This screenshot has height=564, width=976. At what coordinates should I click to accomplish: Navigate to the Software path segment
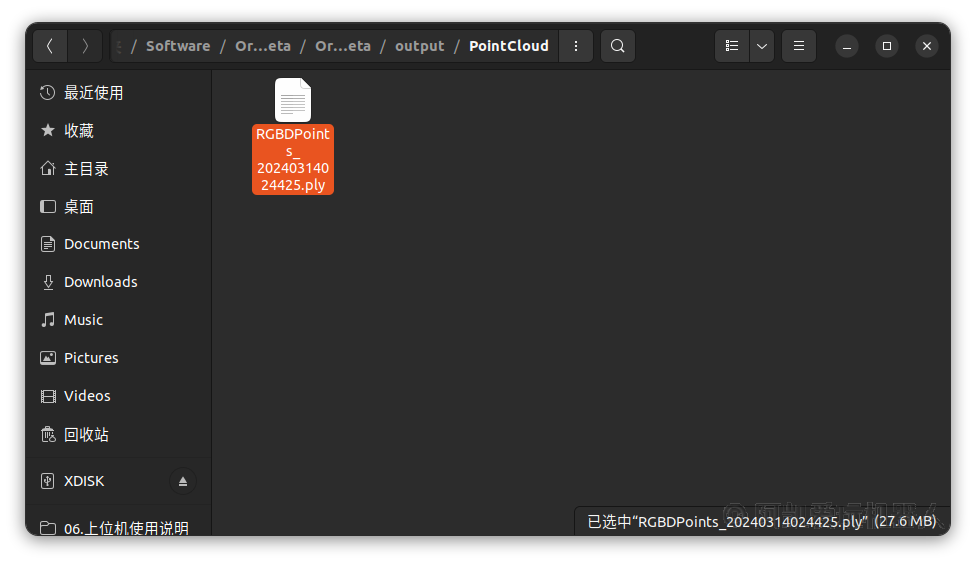(x=178, y=46)
